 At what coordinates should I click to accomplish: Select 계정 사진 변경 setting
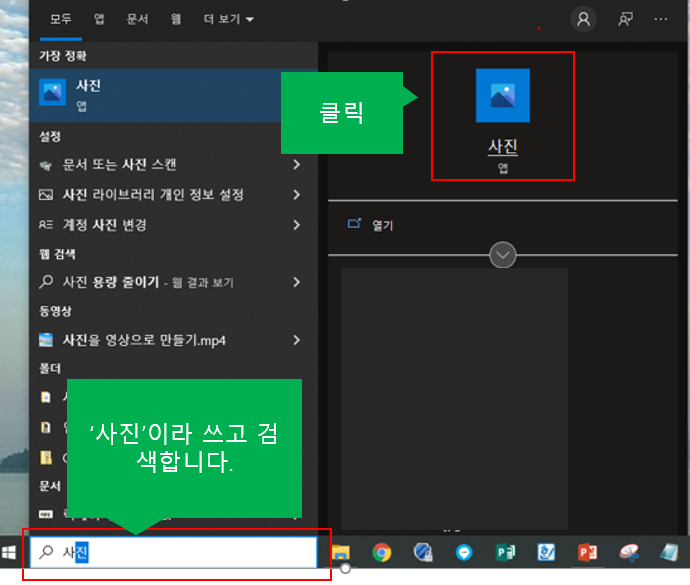click(173, 225)
